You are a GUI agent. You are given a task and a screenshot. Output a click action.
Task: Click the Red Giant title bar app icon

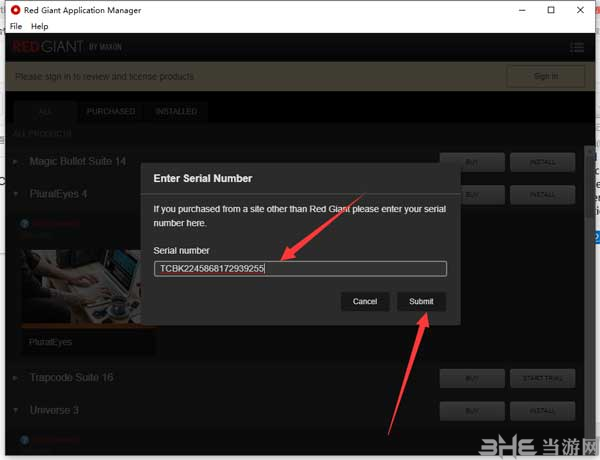[15, 10]
